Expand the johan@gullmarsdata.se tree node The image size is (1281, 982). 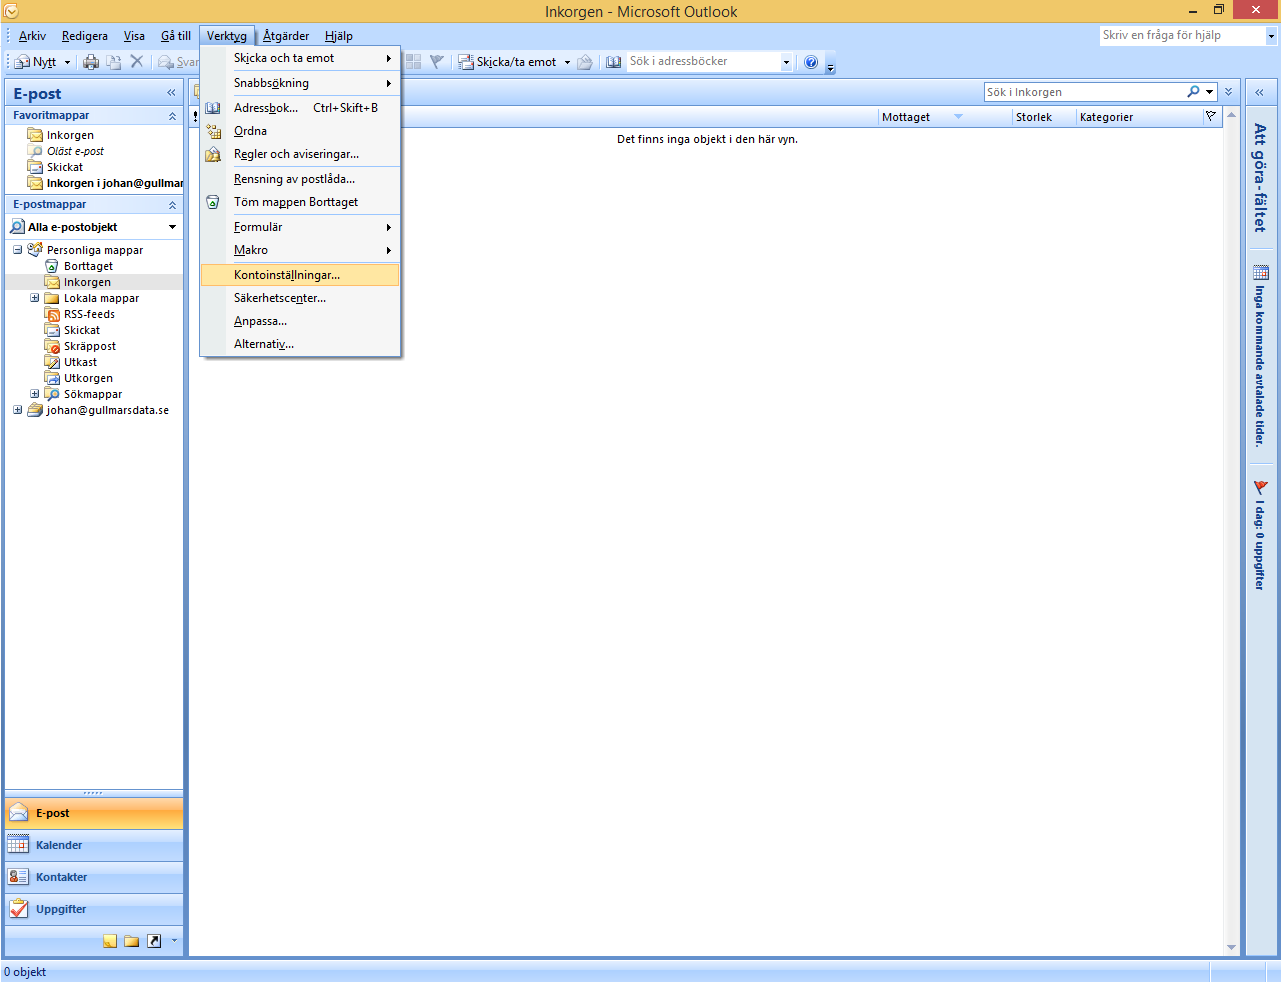click(17, 410)
